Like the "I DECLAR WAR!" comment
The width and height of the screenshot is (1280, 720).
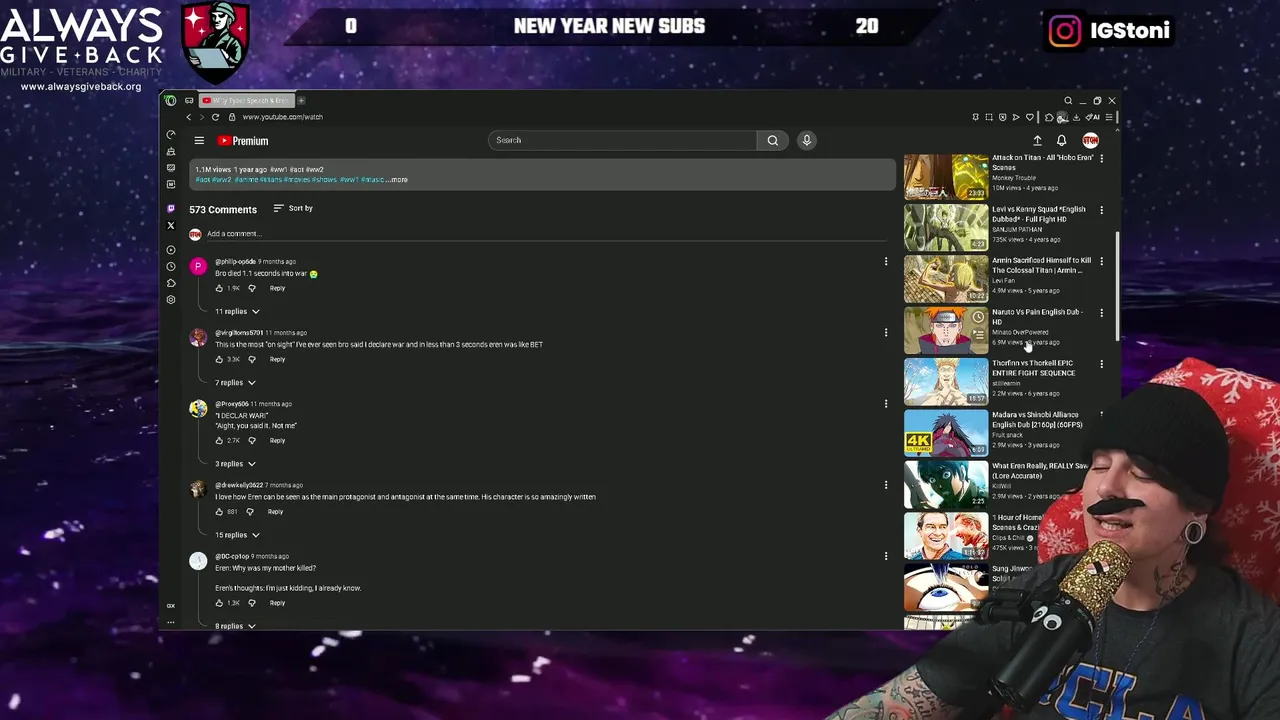pos(219,440)
